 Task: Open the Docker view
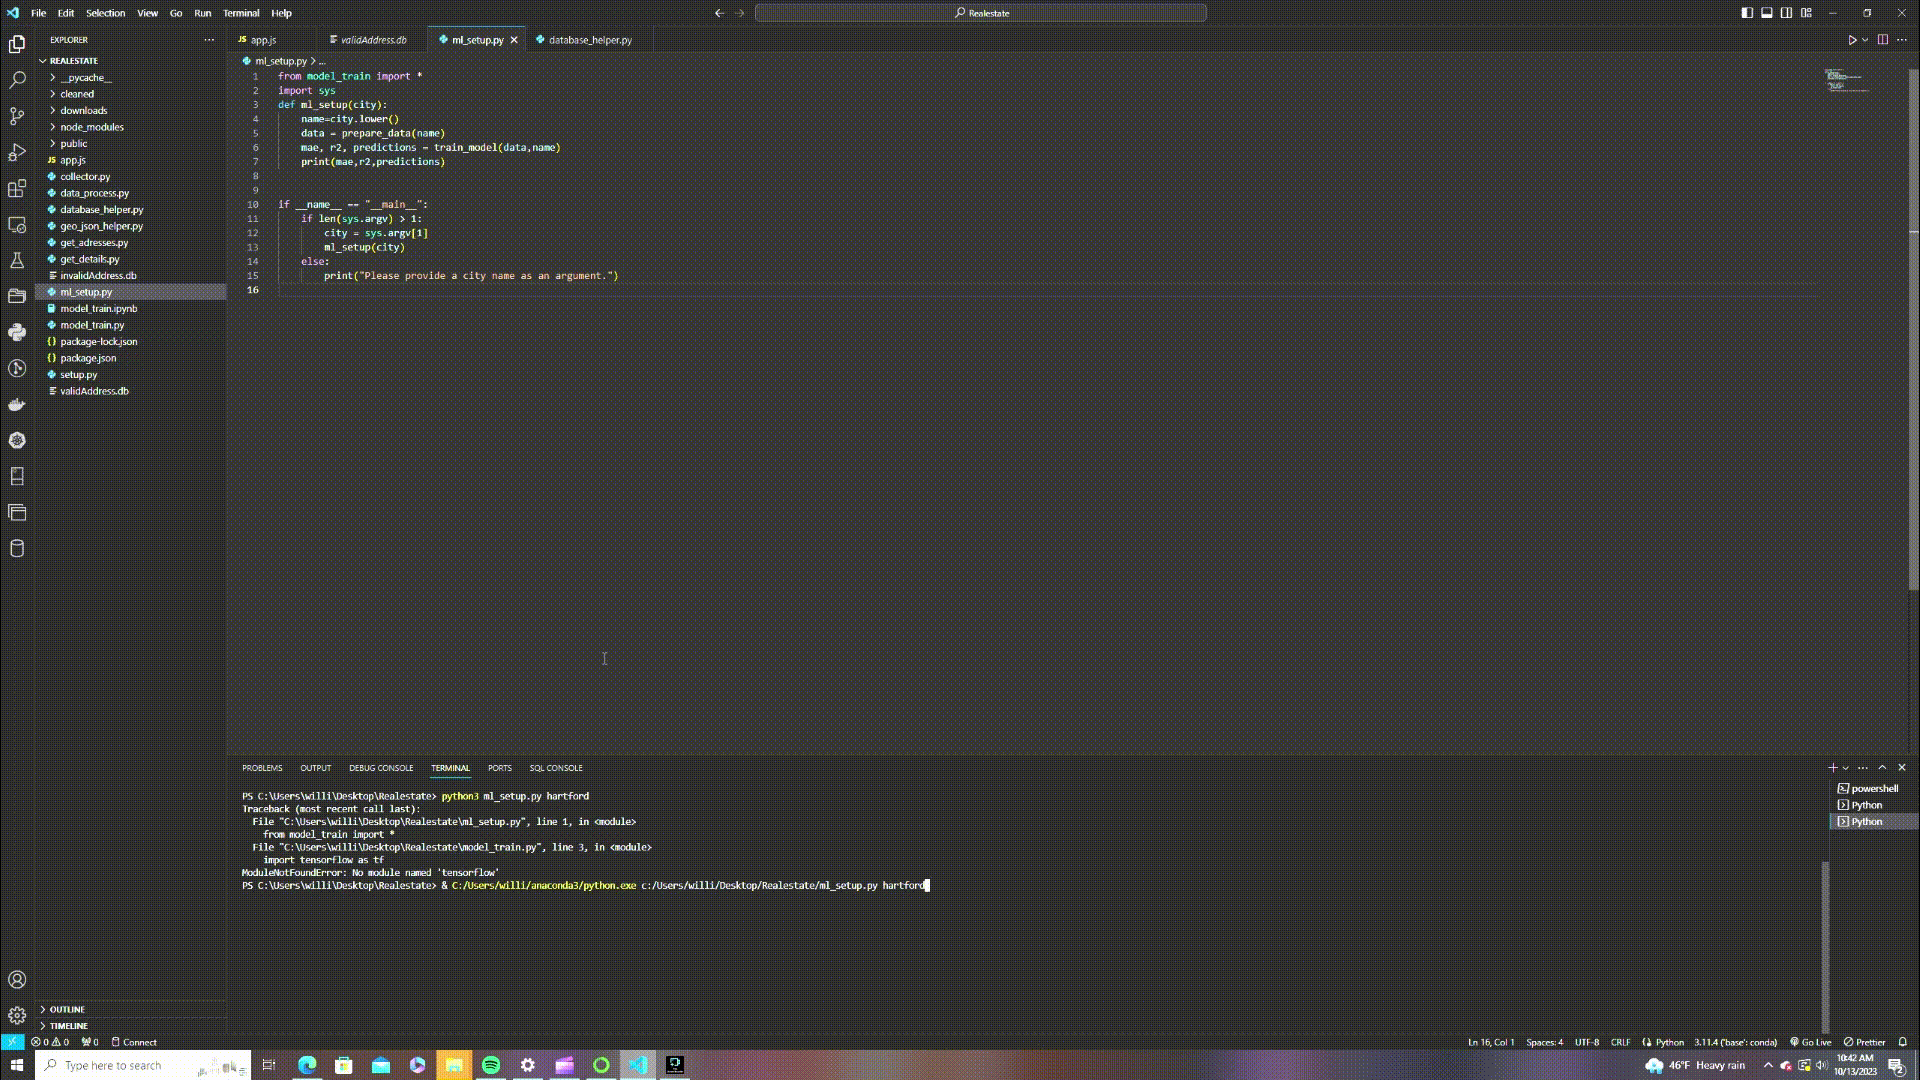[x=17, y=404]
